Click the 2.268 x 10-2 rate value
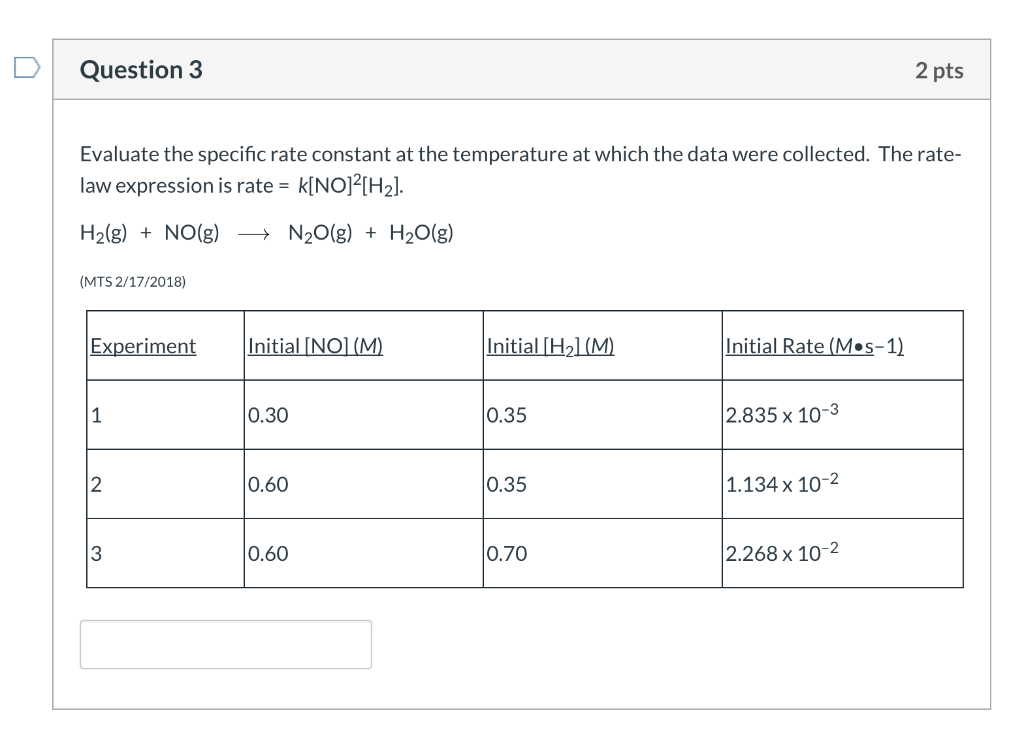Screen dimensions: 1024x747 point(780,552)
